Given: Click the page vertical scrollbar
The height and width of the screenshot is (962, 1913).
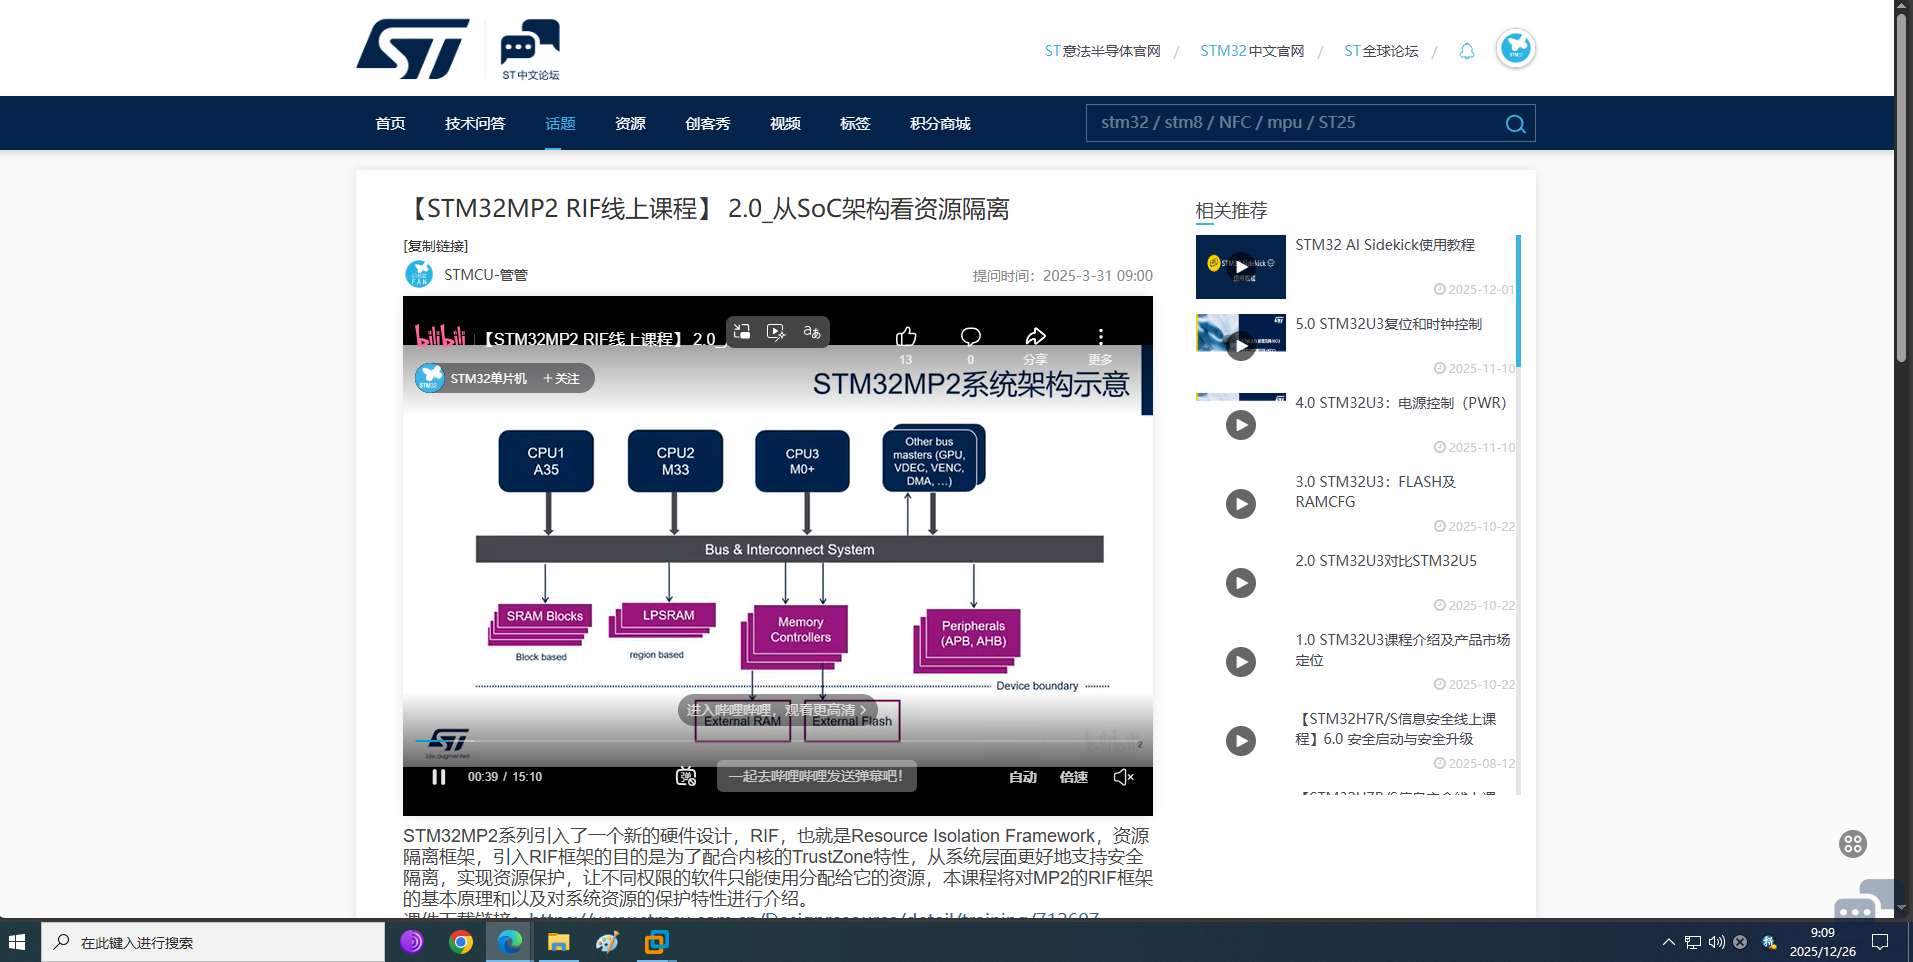Looking at the screenshot, I should pos(1902,187).
